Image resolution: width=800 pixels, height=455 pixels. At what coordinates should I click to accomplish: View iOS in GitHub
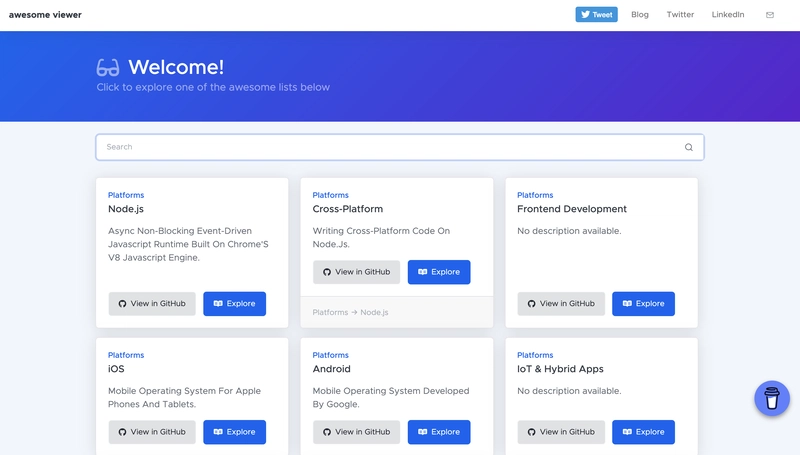click(152, 432)
